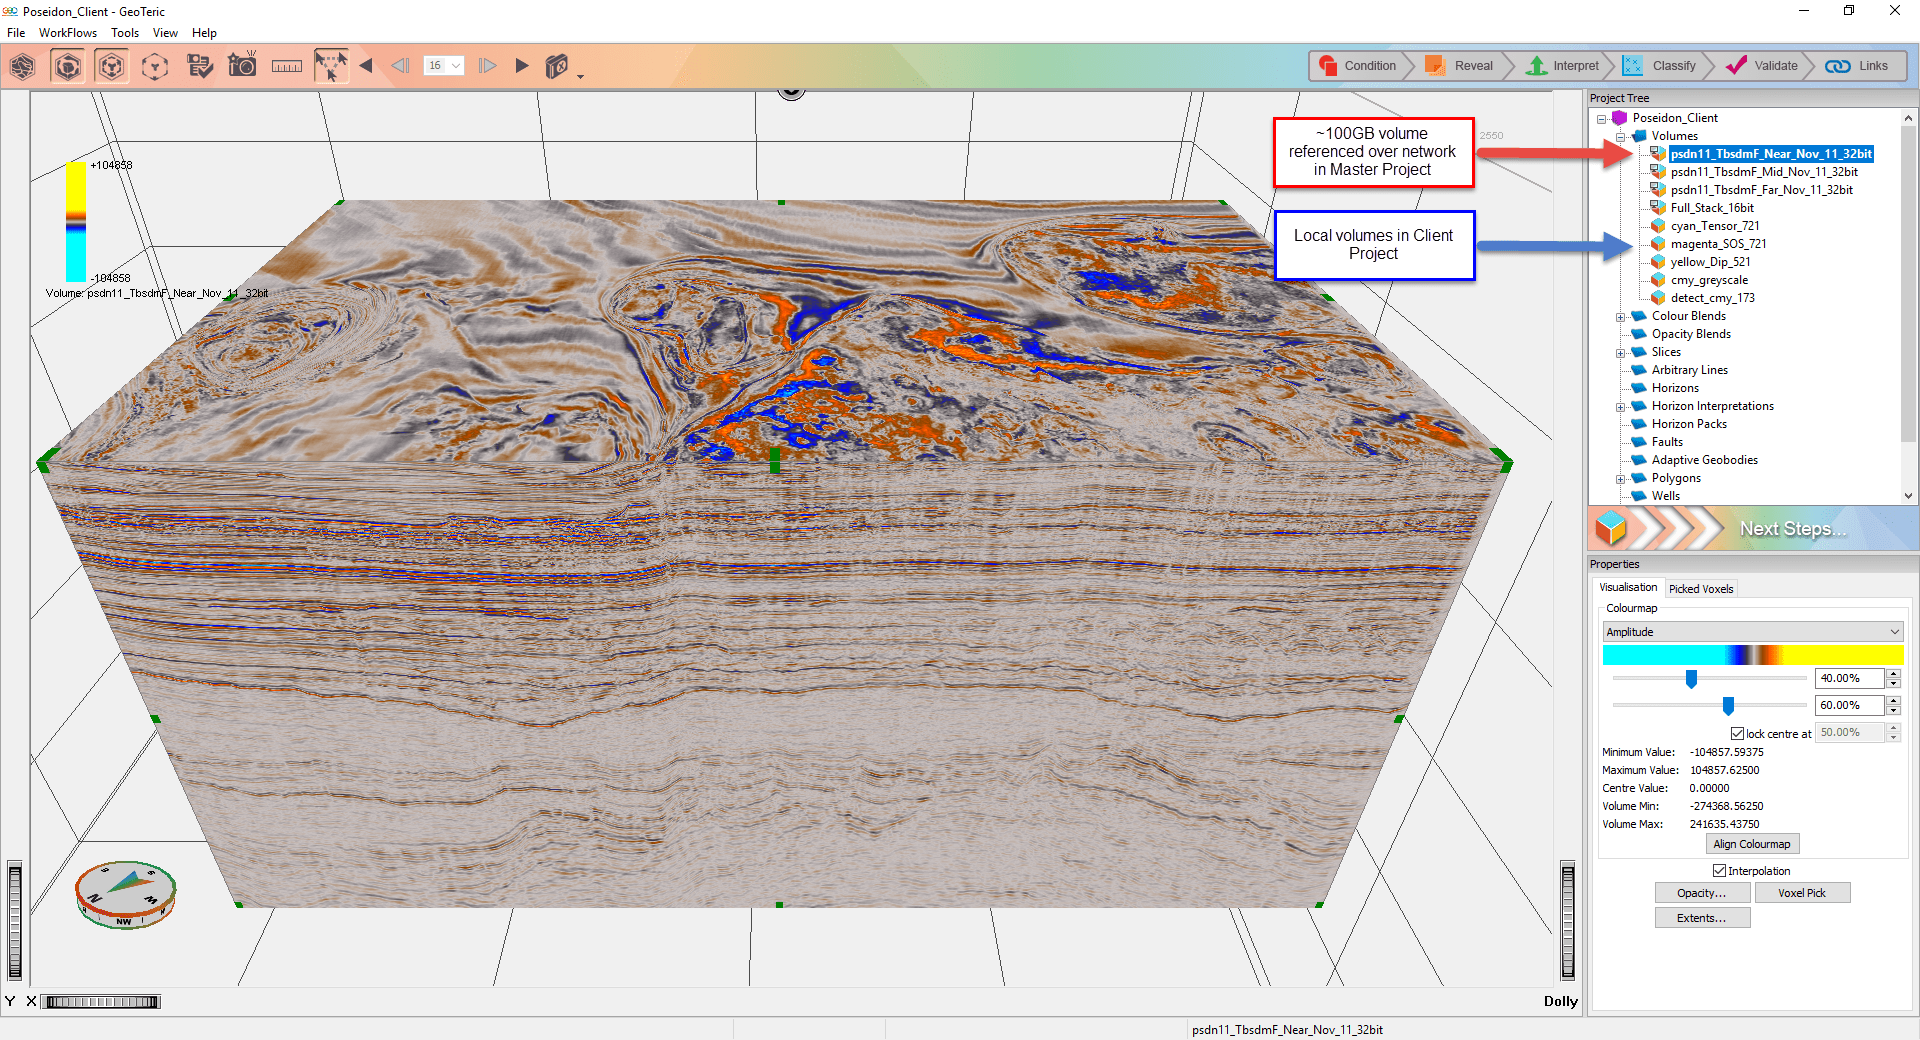This screenshot has height=1040, width=1920.
Task: Click the Voxel Pick button
Action: 1803,892
